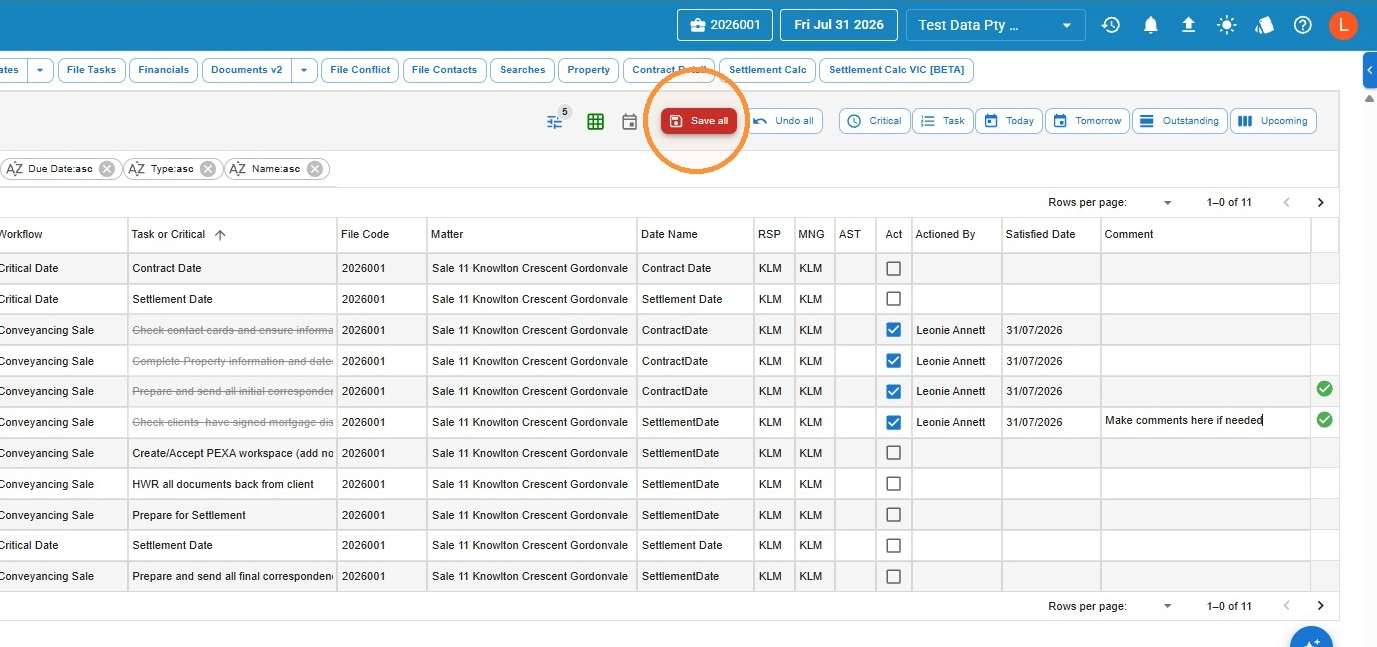Untick Act for Check clients signed mortgage row
This screenshot has height=647, width=1377.
894,422
